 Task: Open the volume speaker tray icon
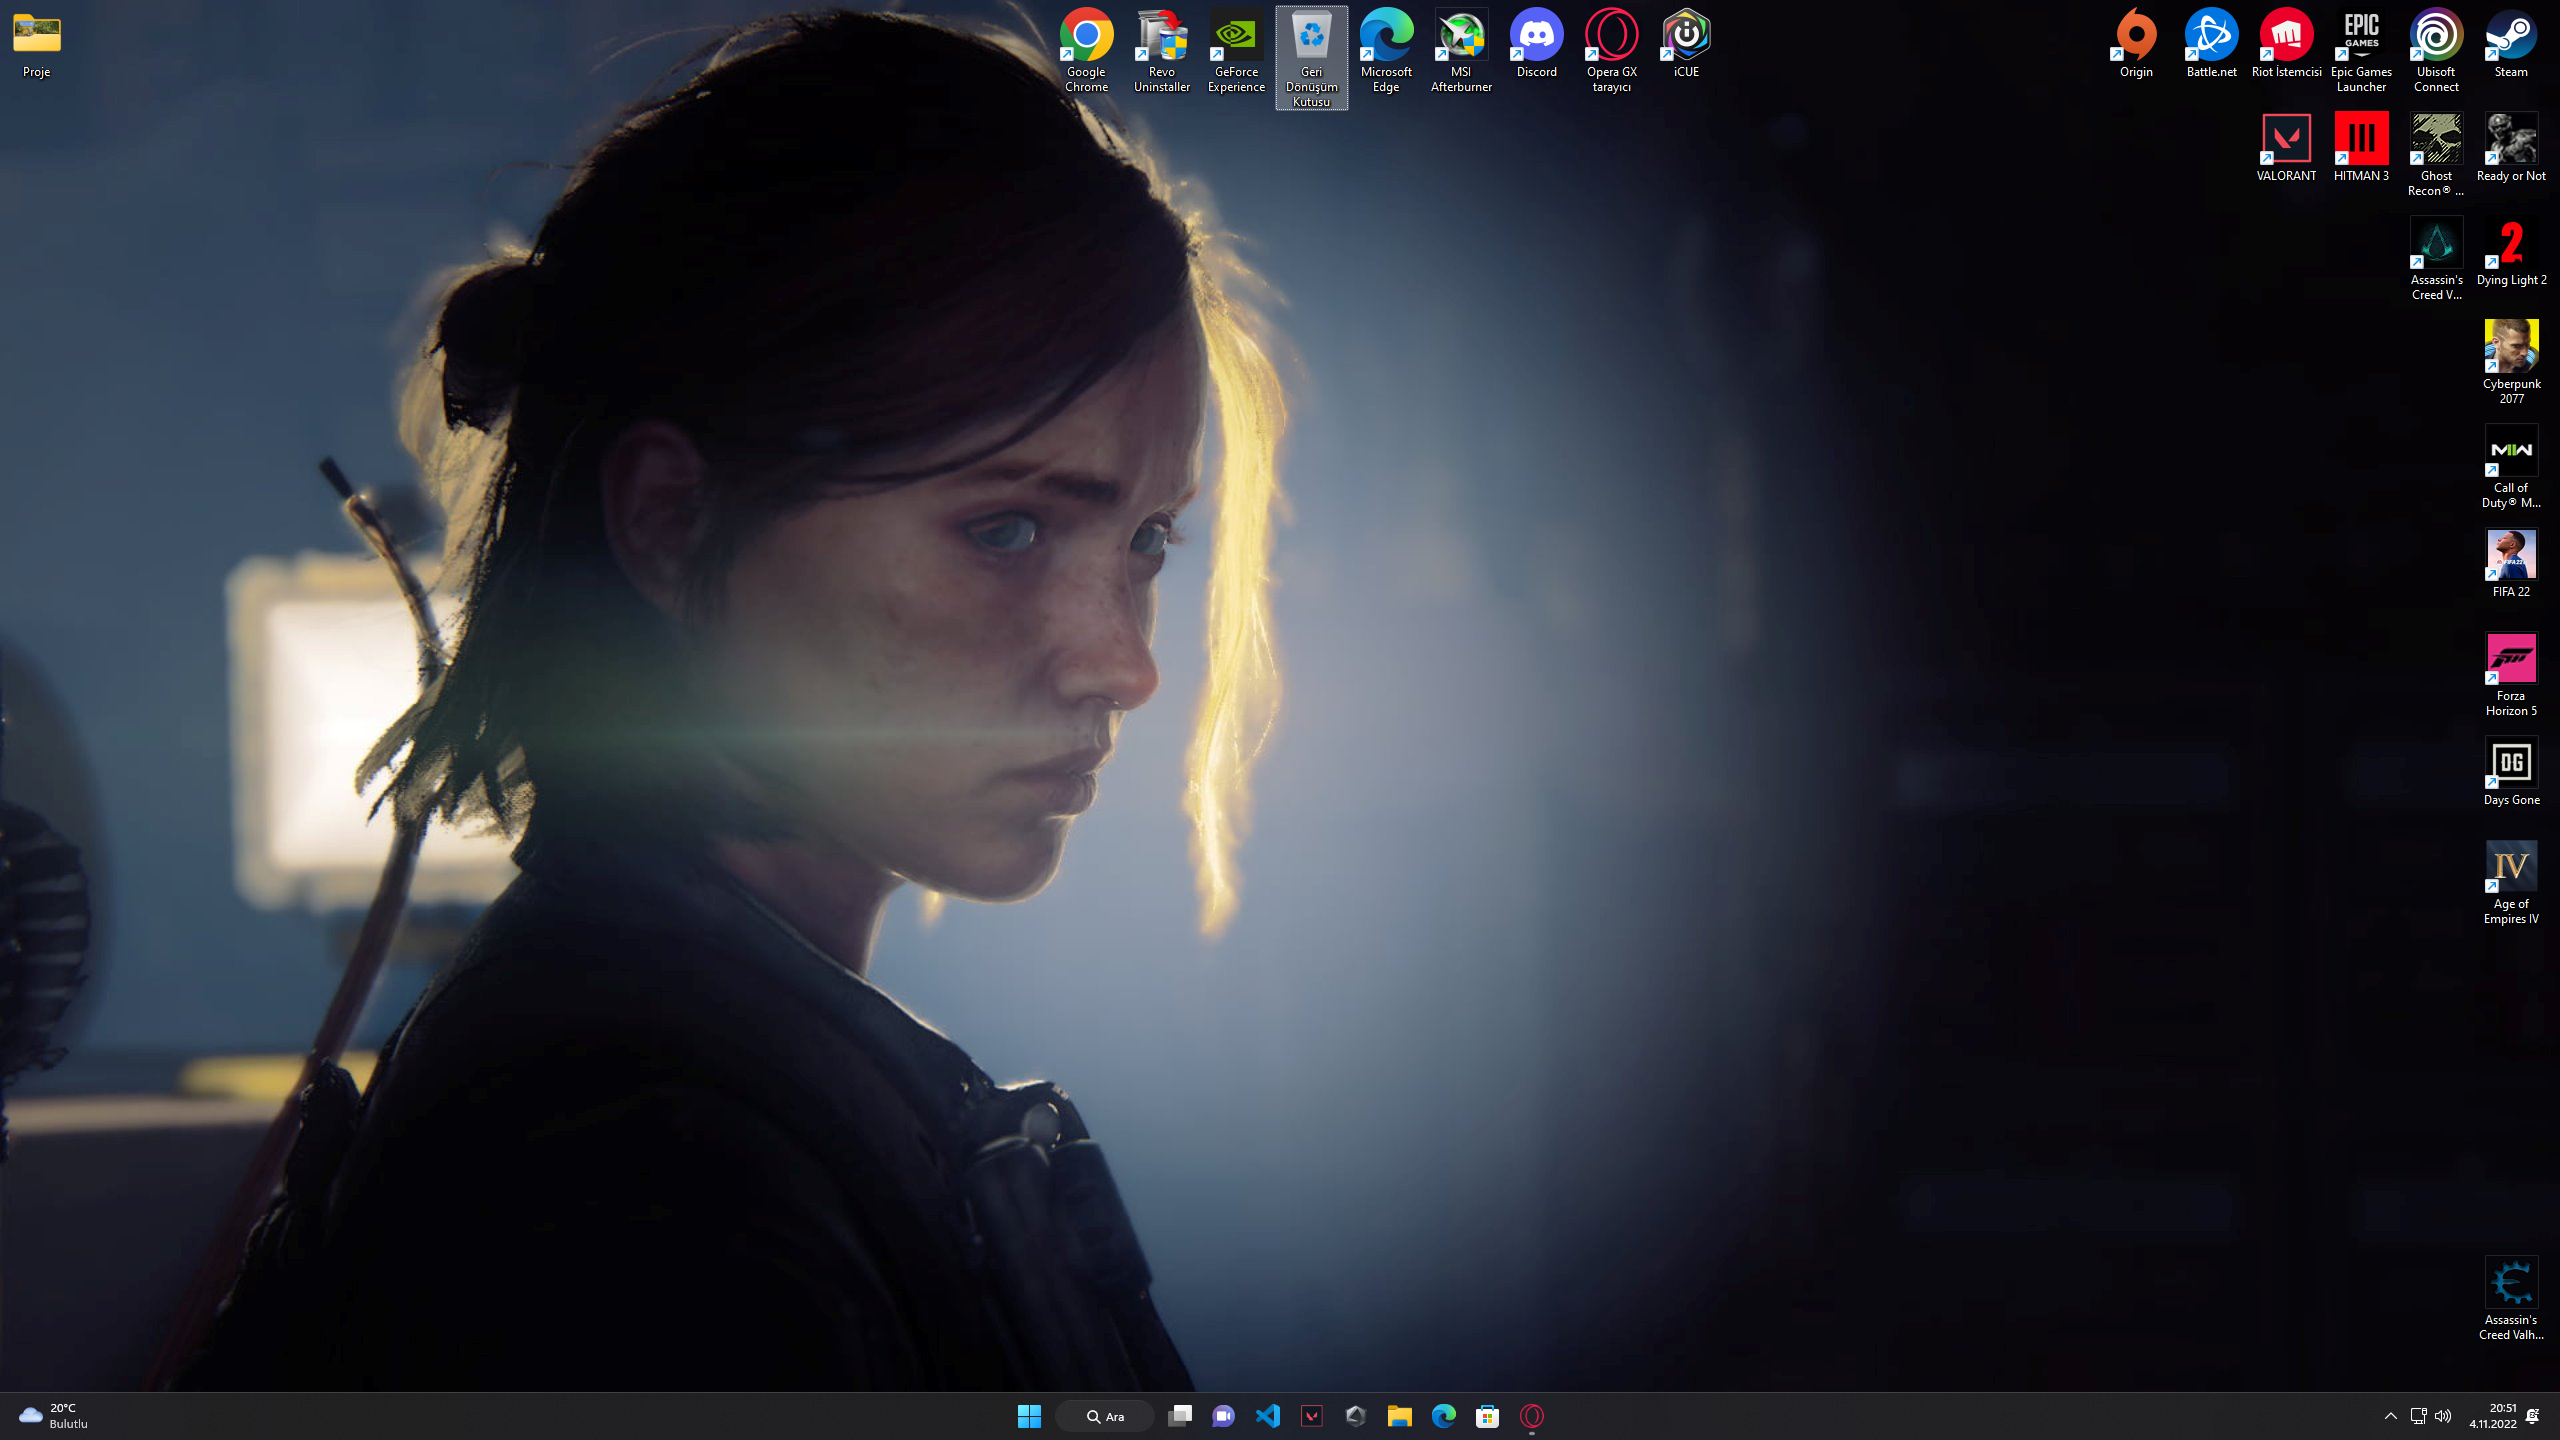(2443, 1416)
